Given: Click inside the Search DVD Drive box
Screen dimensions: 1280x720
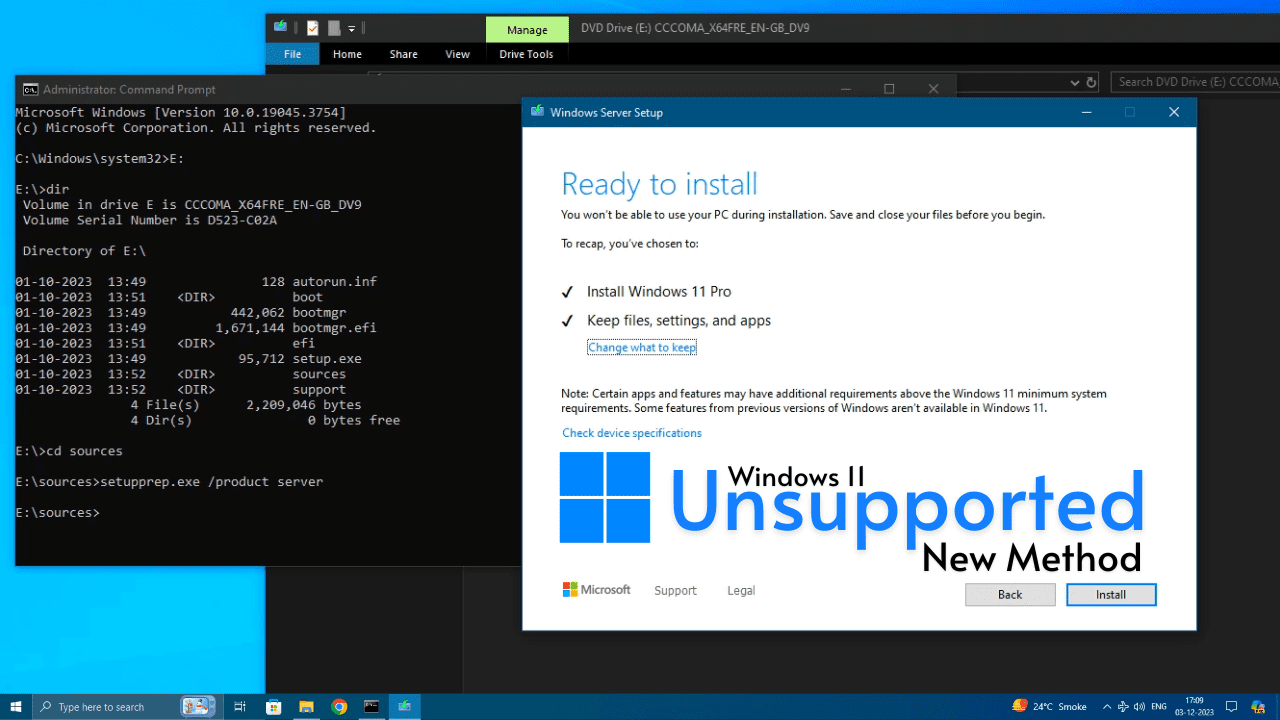Looking at the screenshot, I should click(1195, 82).
